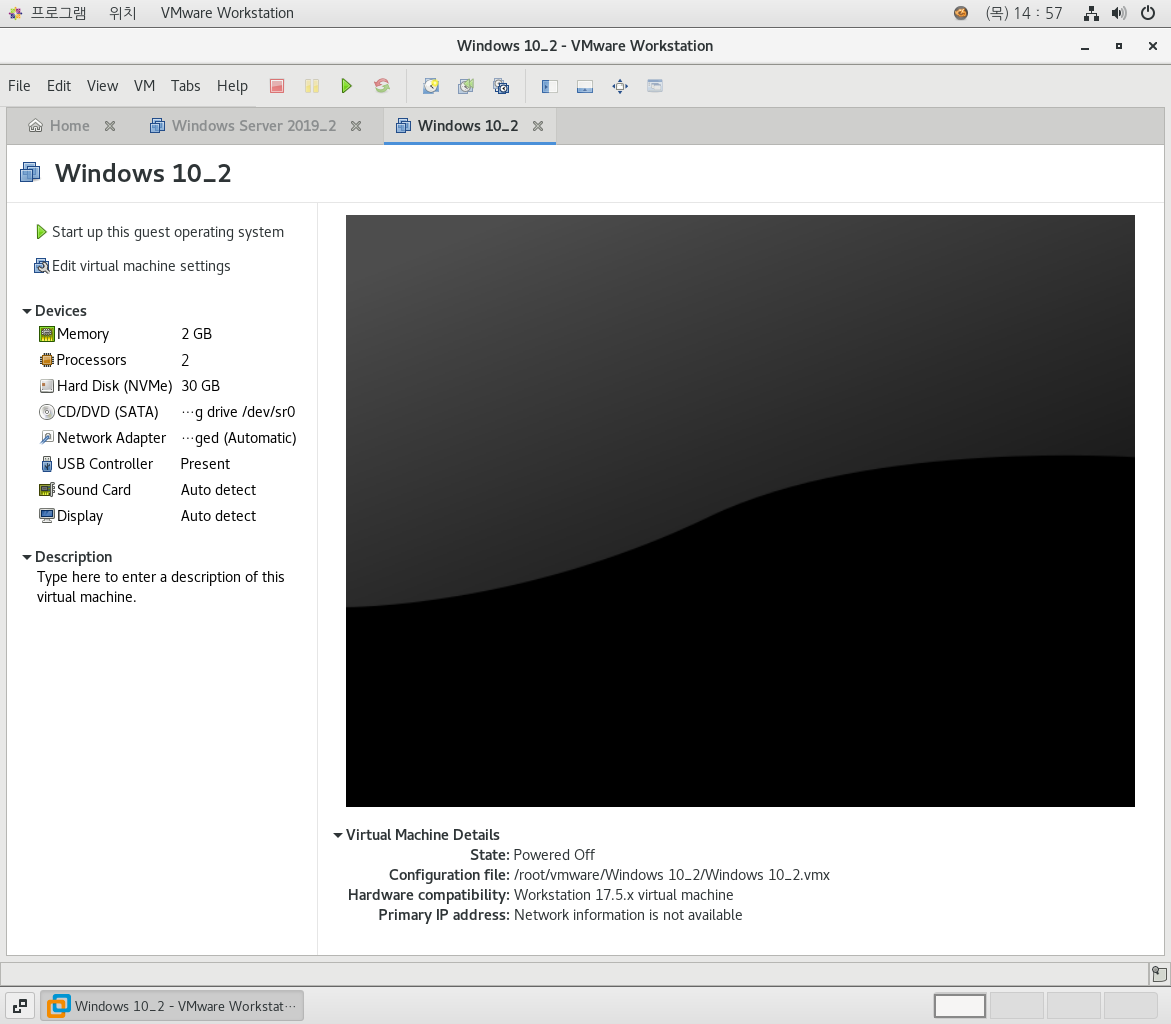
Task: Click the Display monitor icon
Action: click(x=46, y=516)
